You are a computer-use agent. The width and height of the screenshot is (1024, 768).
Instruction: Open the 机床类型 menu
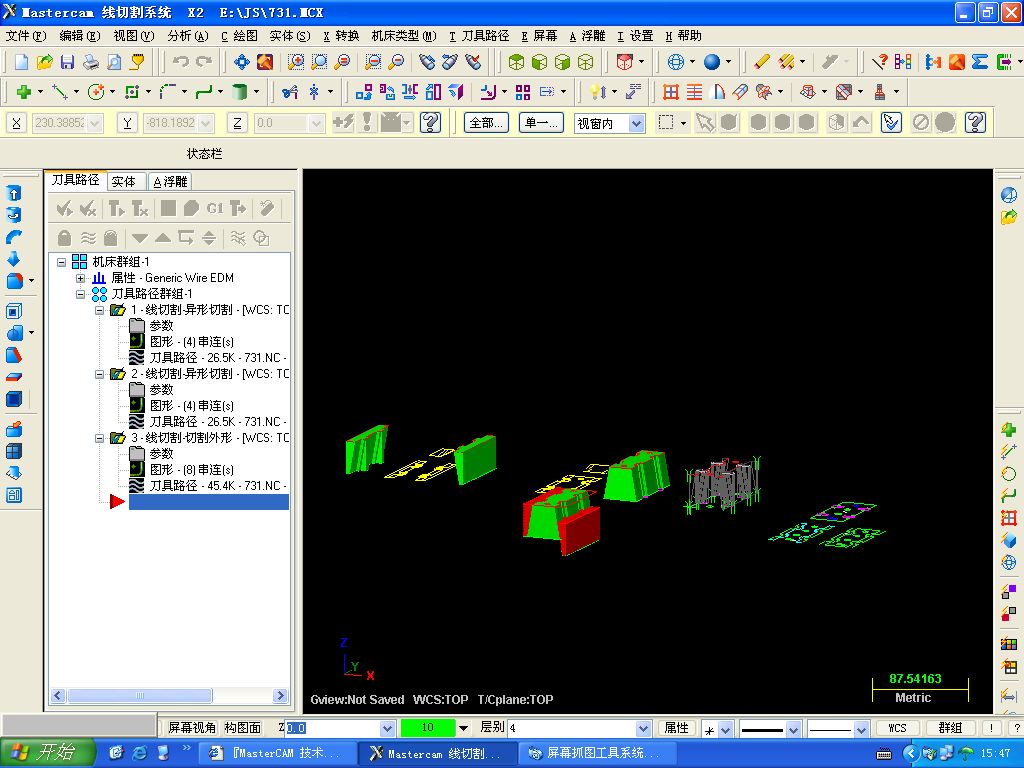coord(404,36)
